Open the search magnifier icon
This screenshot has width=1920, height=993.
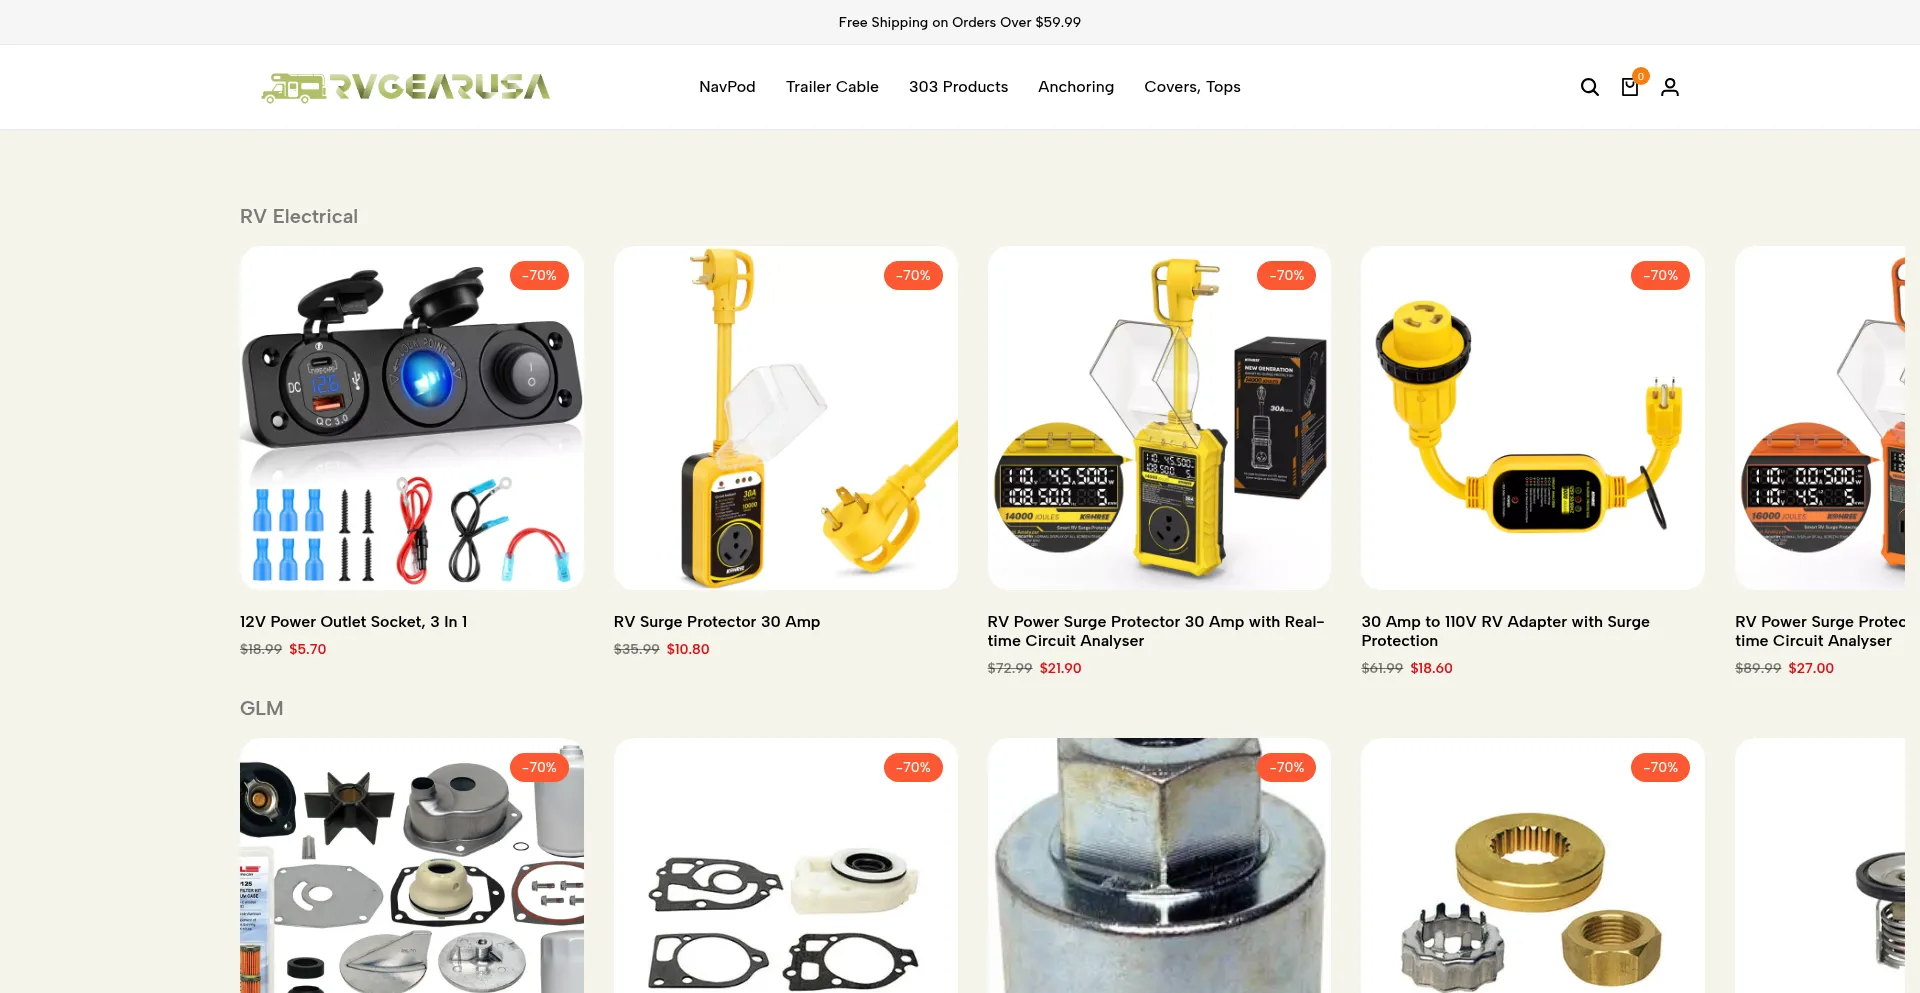(x=1589, y=87)
